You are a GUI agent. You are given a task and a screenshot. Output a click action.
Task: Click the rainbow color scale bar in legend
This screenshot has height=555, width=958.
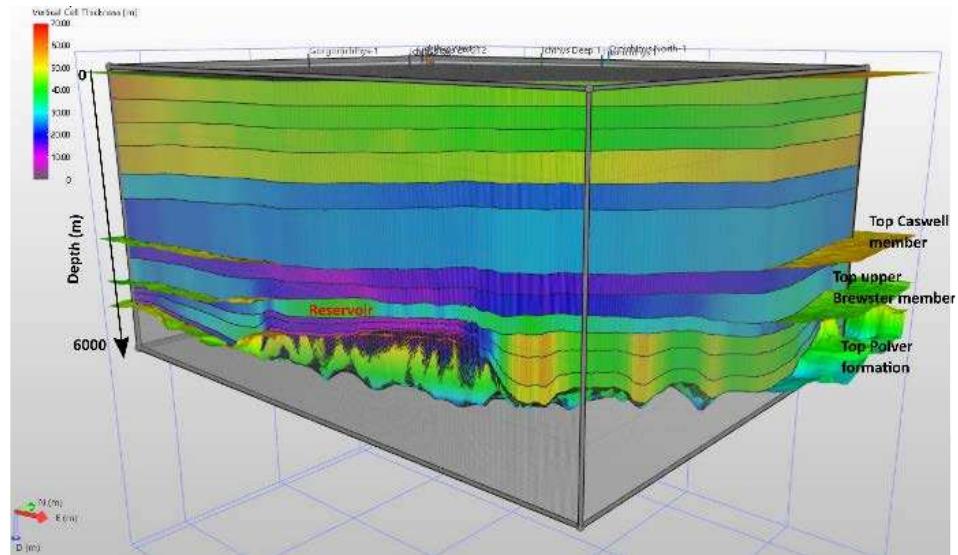coord(40,101)
